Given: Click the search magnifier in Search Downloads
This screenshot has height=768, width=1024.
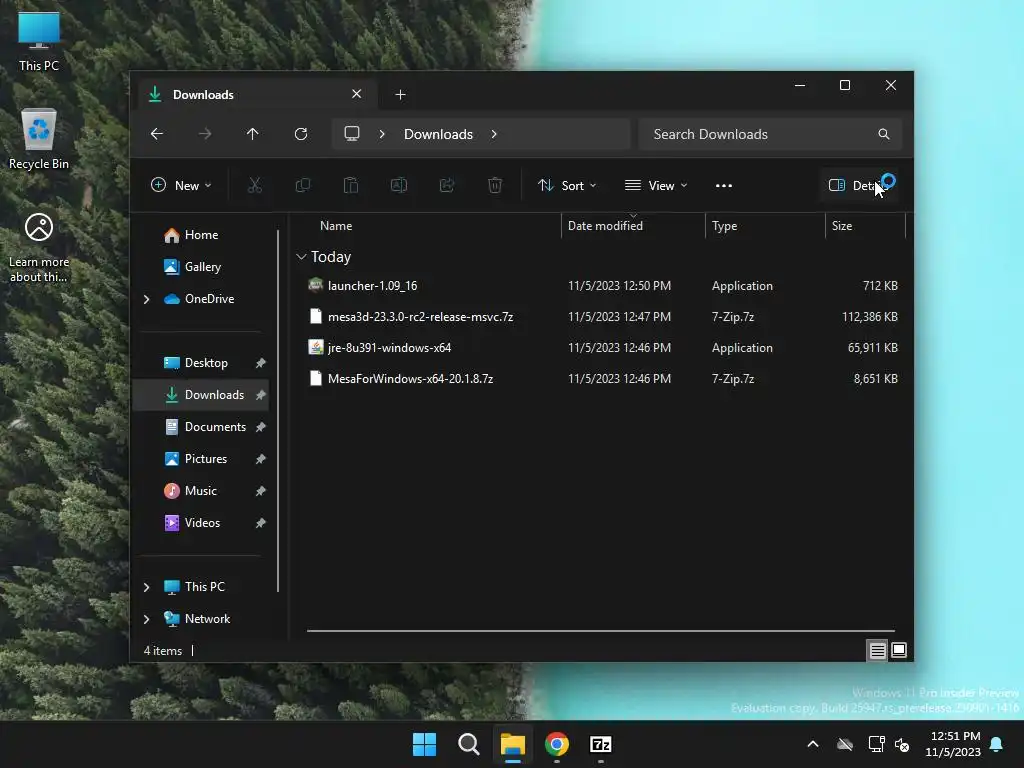Looking at the screenshot, I should (x=884, y=134).
